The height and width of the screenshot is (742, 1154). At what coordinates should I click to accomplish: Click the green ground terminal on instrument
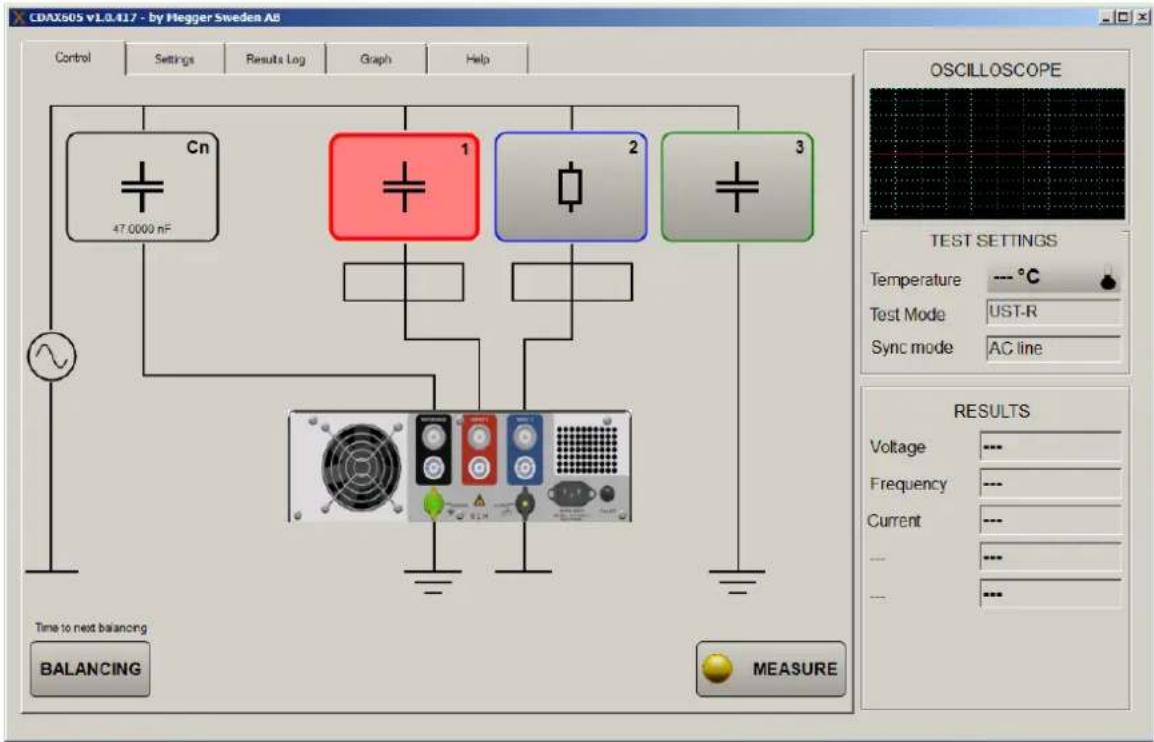click(x=433, y=504)
